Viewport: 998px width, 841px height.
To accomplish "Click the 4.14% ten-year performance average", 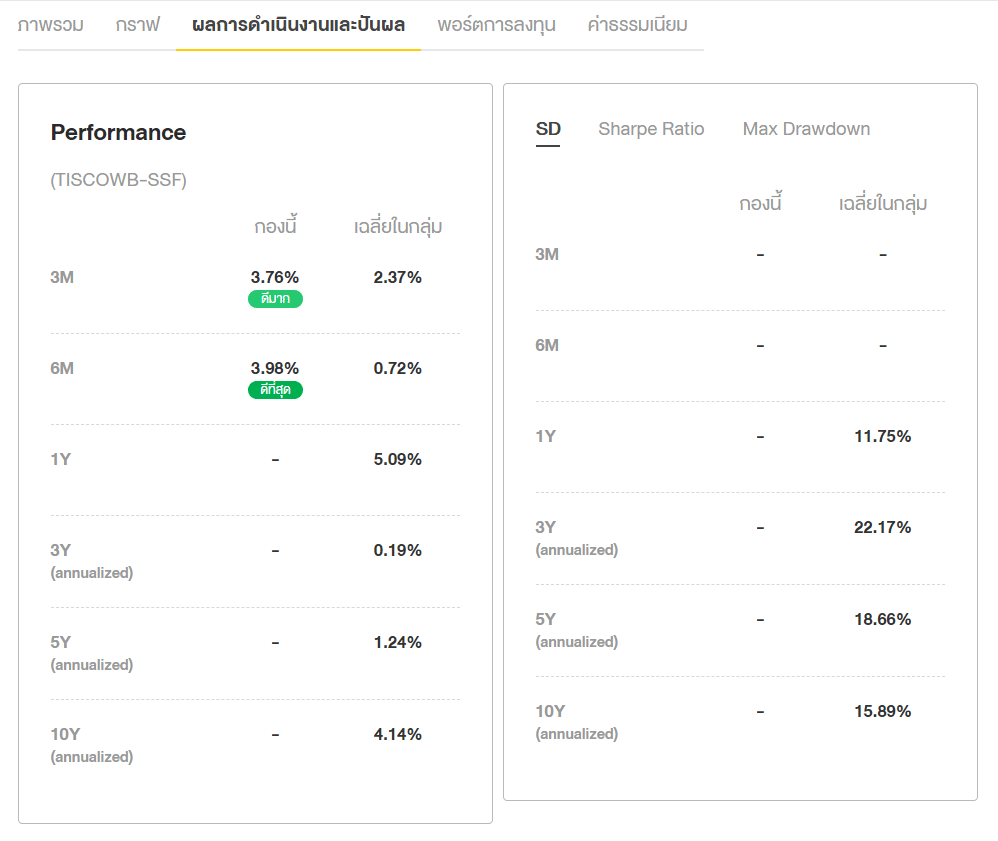I will click(x=397, y=734).
